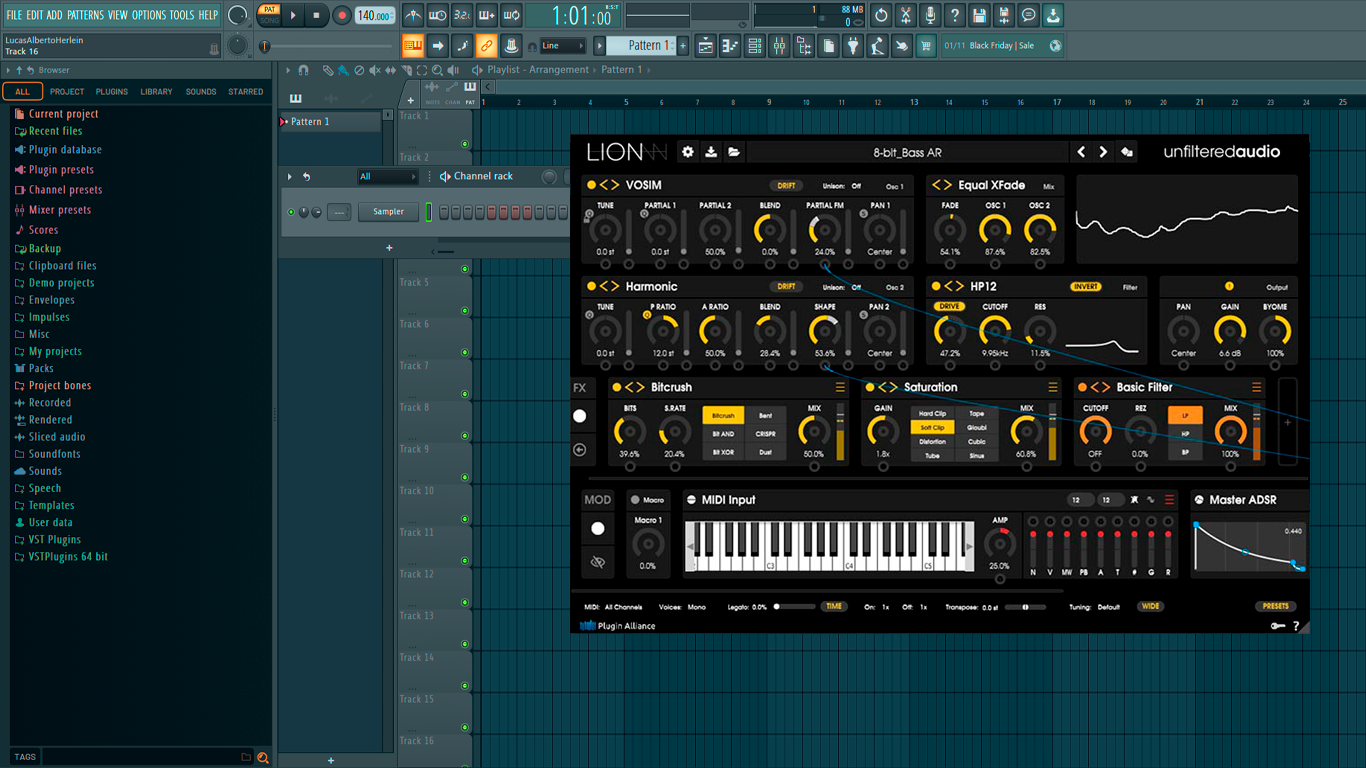Adjust Transpose slider in LION
Image resolution: width=1366 pixels, height=768 pixels.
tap(1023, 607)
